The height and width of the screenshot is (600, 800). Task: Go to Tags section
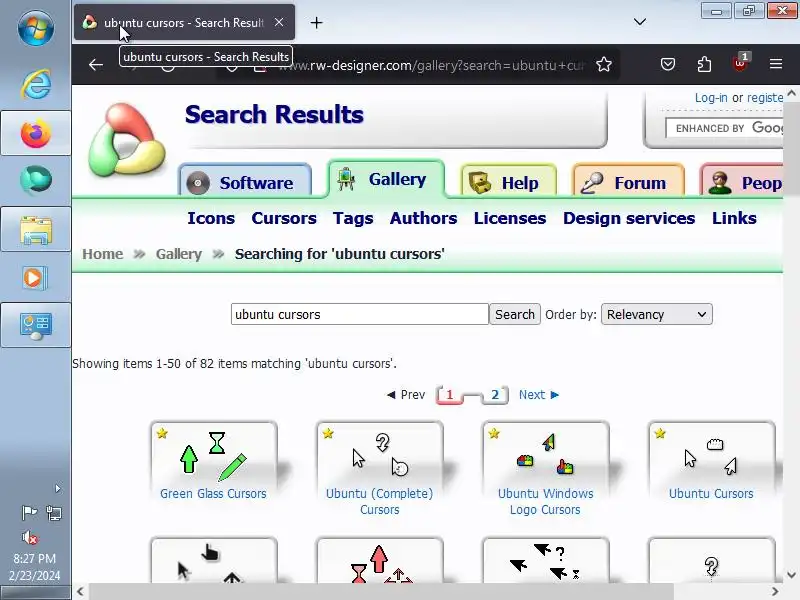click(353, 218)
